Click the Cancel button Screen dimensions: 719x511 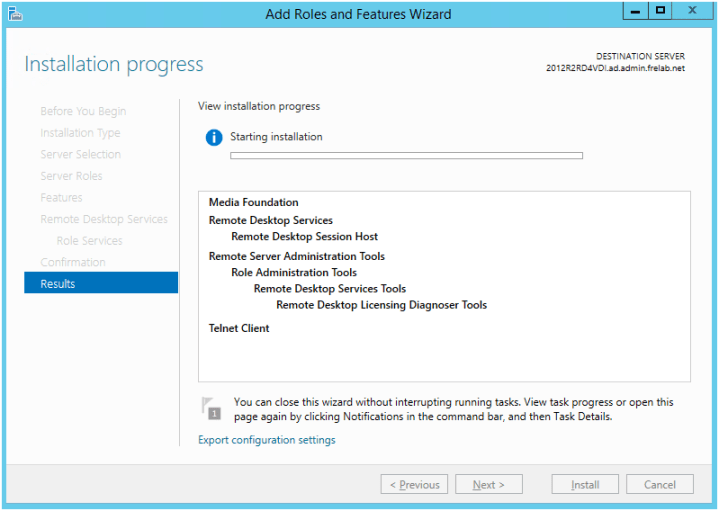[x=659, y=485]
